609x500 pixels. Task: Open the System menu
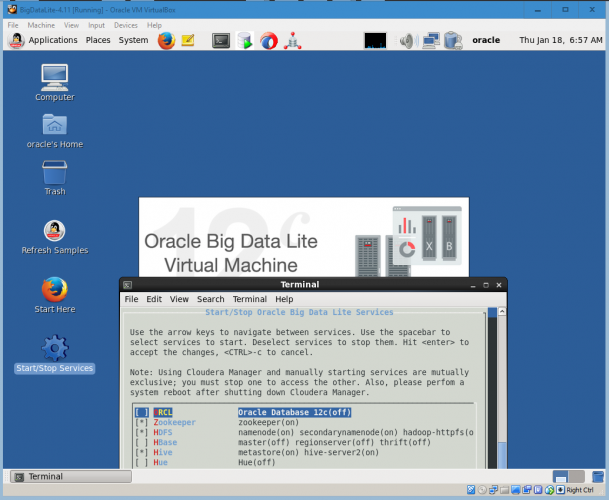click(x=133, y=40)
